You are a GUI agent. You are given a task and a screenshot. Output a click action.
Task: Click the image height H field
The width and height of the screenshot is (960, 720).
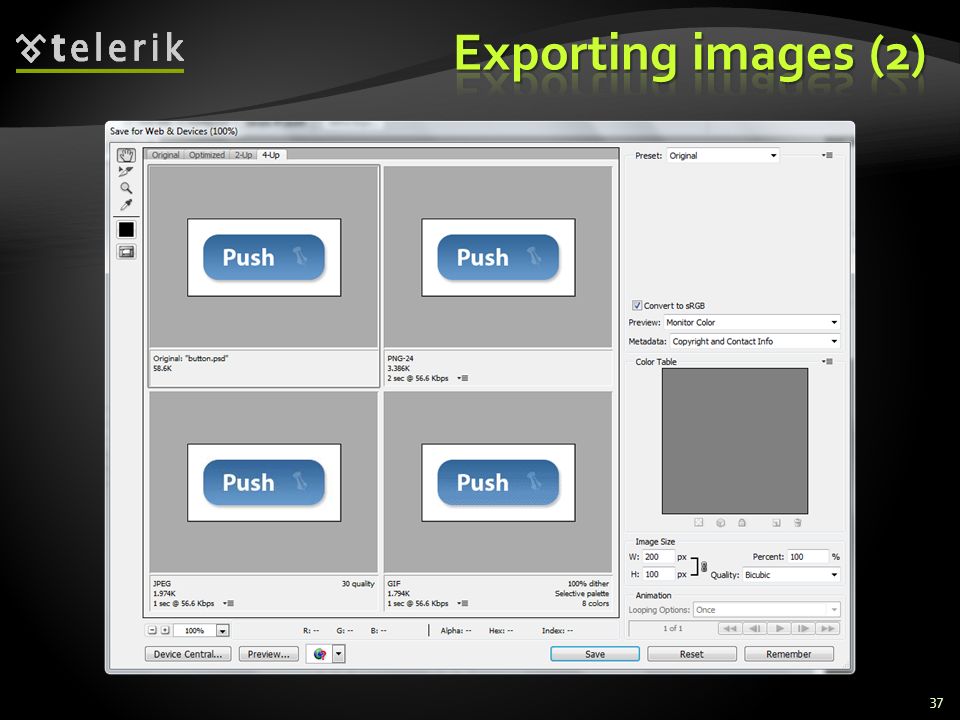659,574
